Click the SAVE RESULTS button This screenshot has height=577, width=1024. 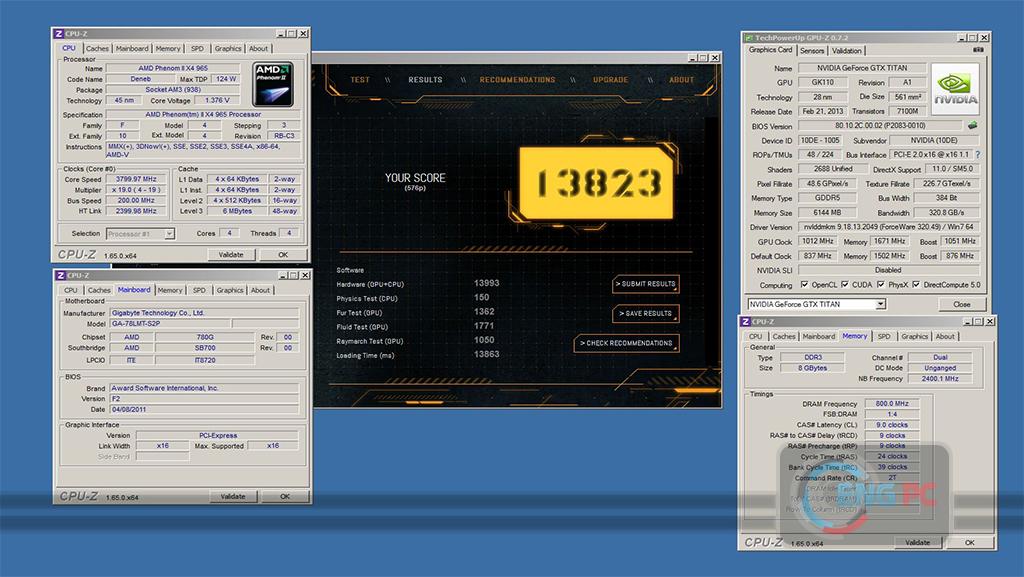[646, 313]
